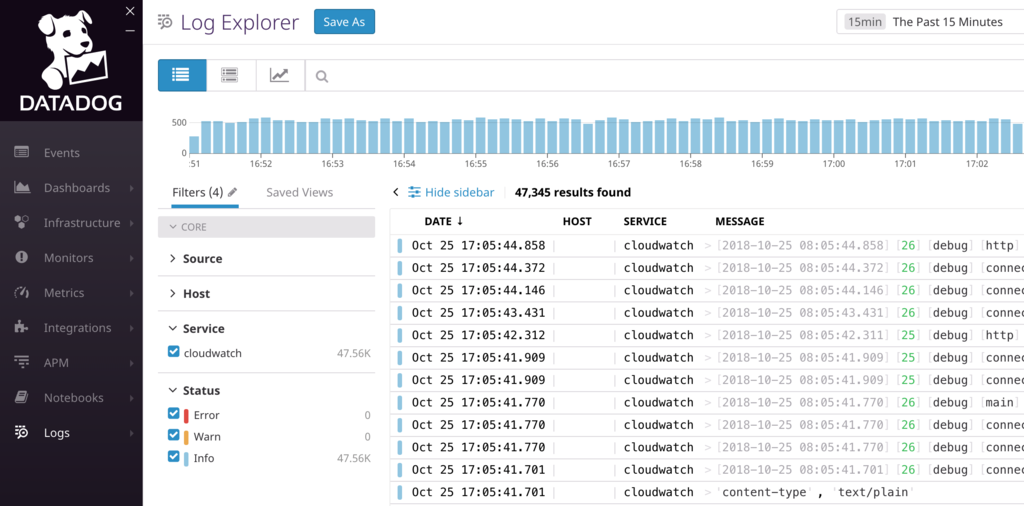
Task: Close the sidebar with the X icon
Action: [130, 11]
